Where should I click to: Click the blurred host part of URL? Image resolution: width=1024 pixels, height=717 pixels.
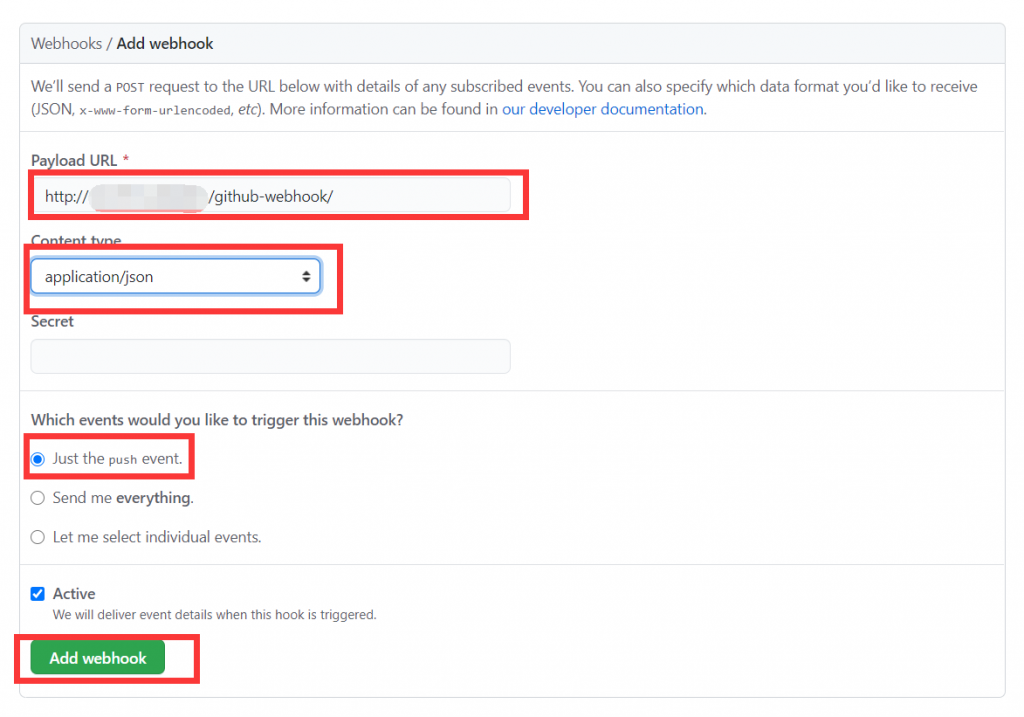(148, 196)
